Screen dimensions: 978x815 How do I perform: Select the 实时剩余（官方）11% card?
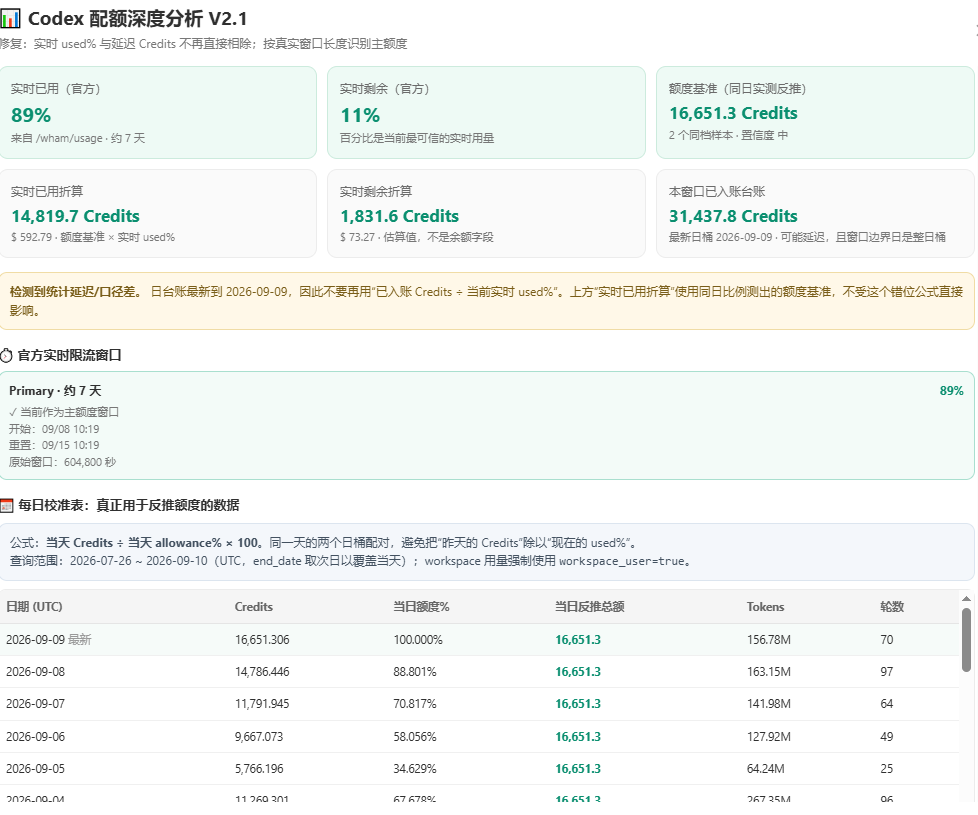tap(487, 113)
